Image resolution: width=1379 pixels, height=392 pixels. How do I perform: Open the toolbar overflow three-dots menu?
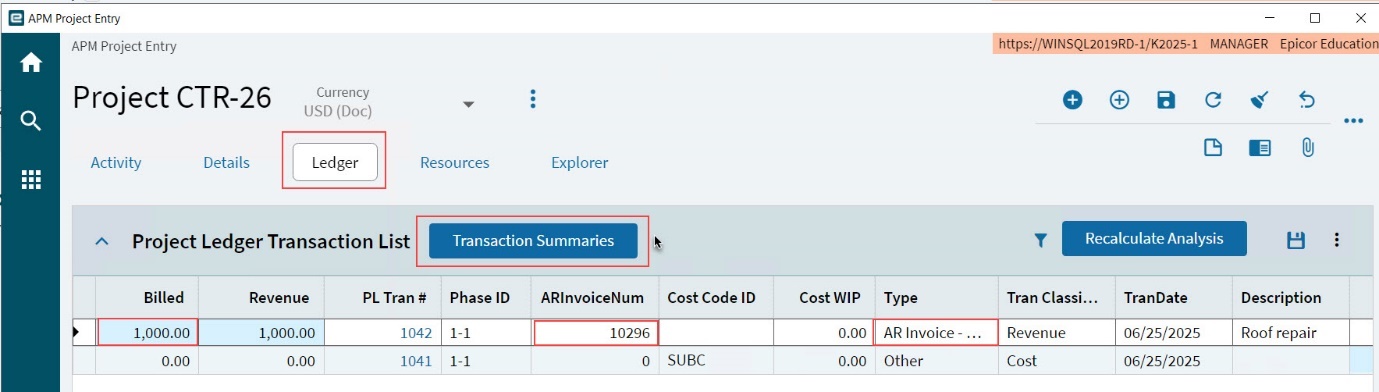click(1354, 121)
